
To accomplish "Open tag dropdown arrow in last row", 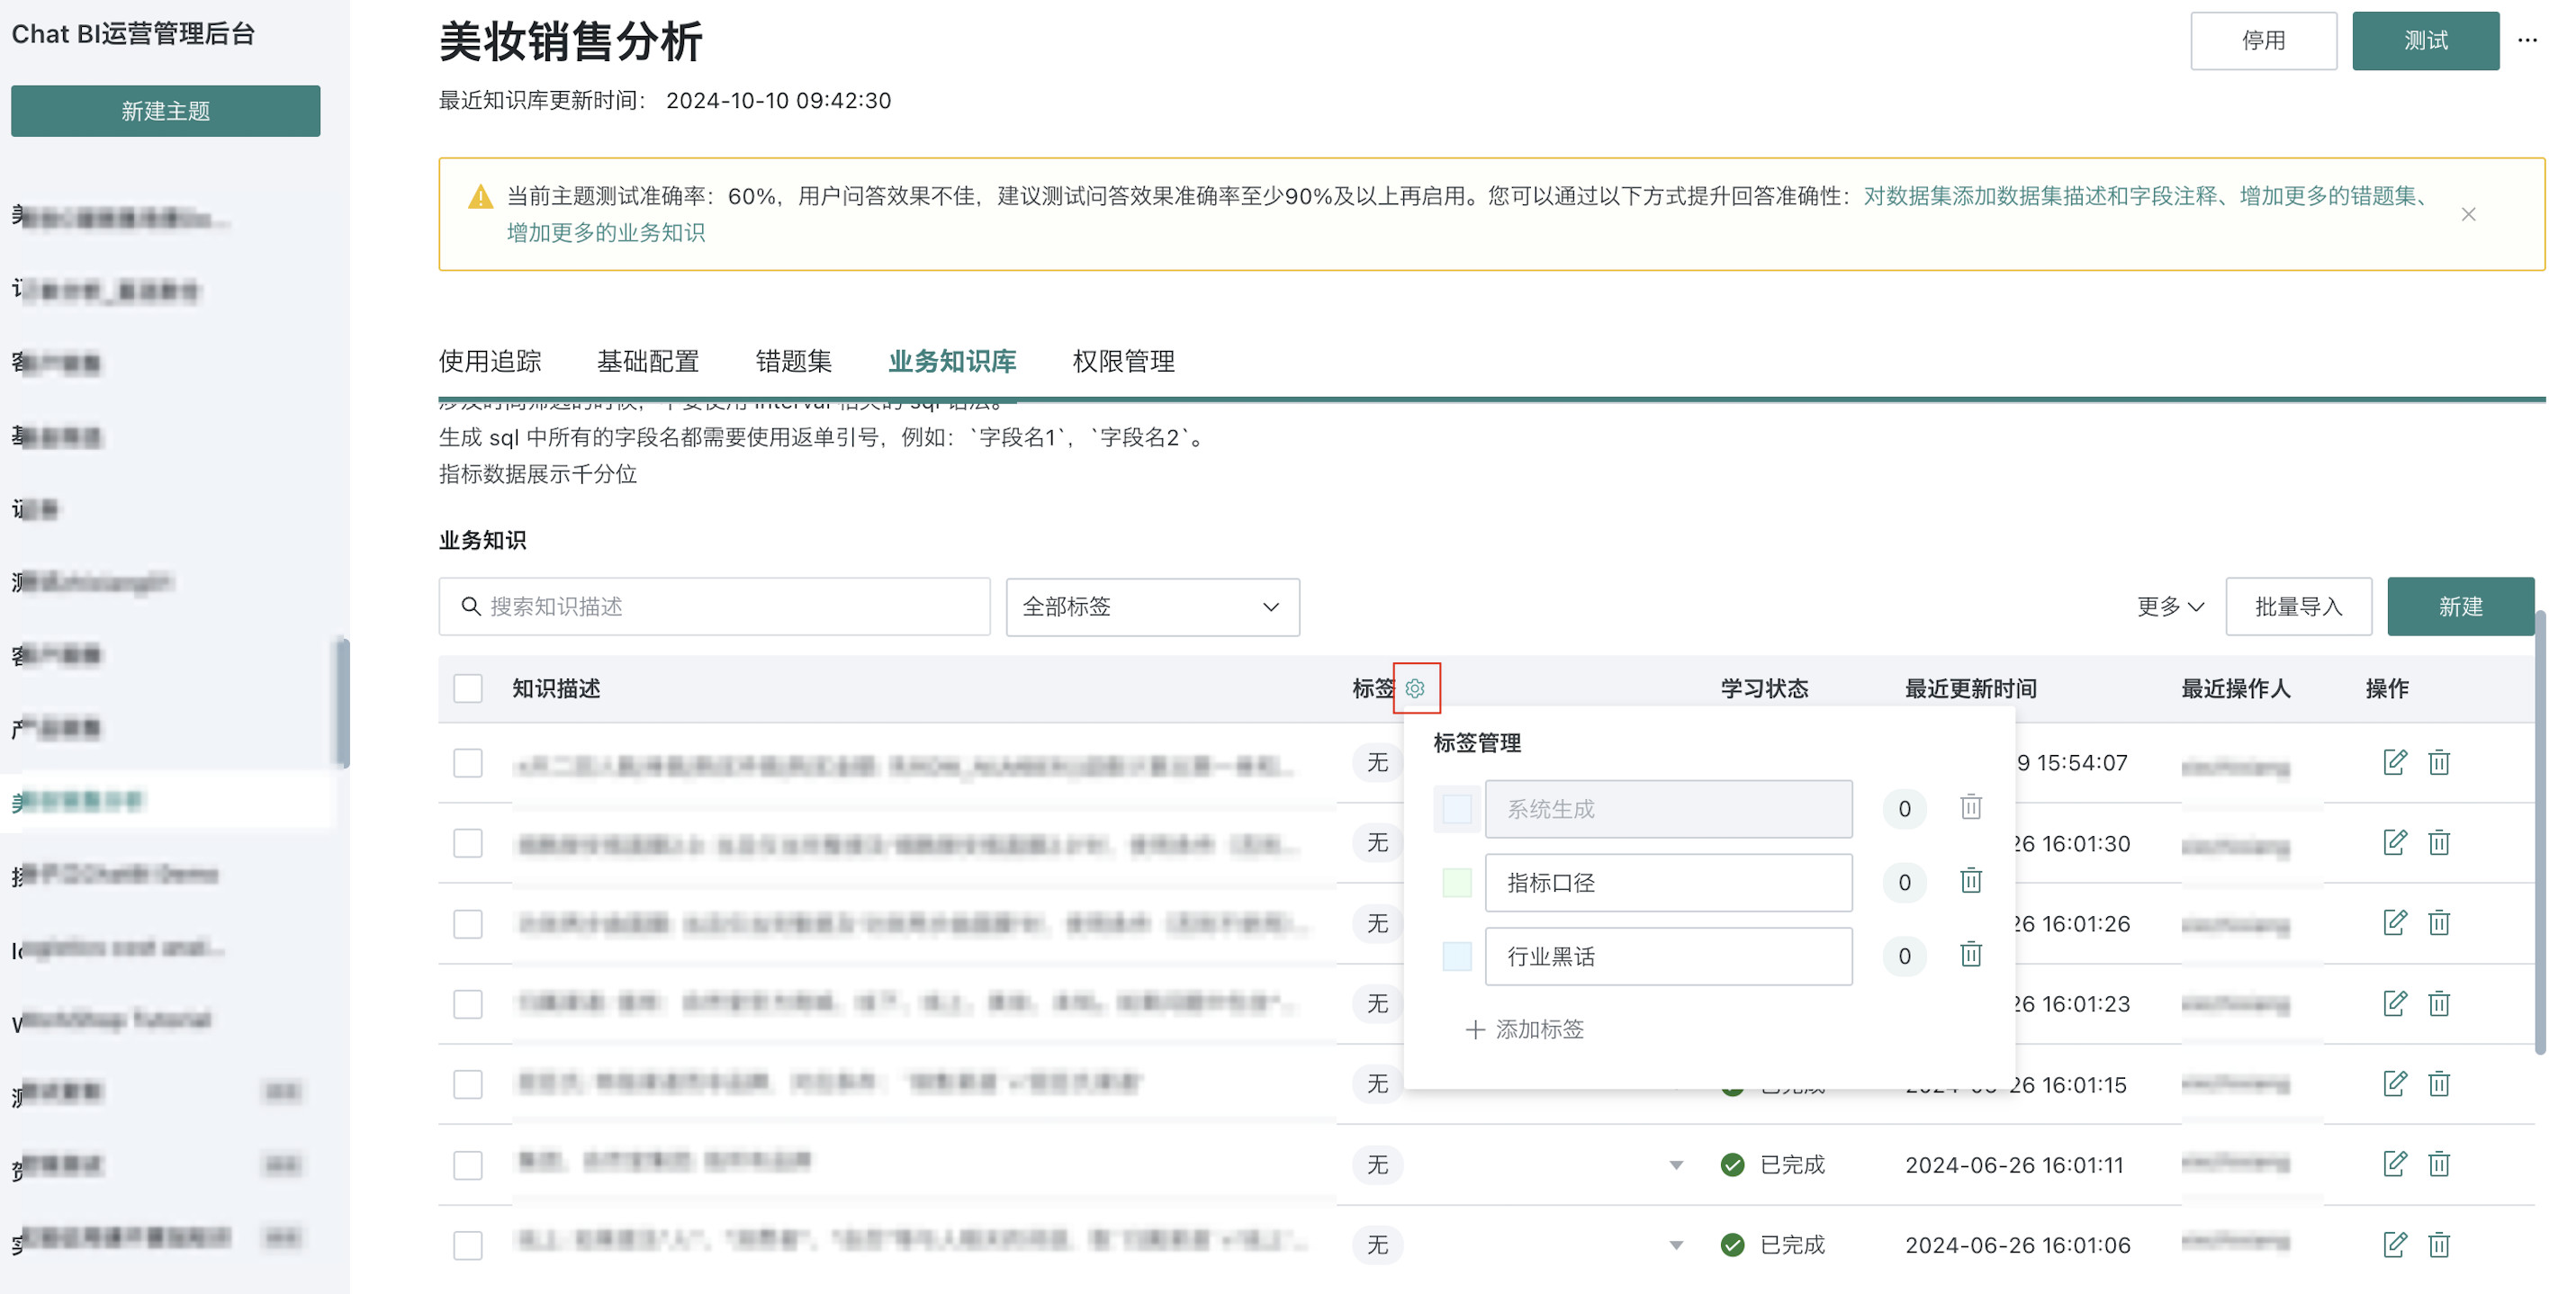I will (x=1676, y=1245).
